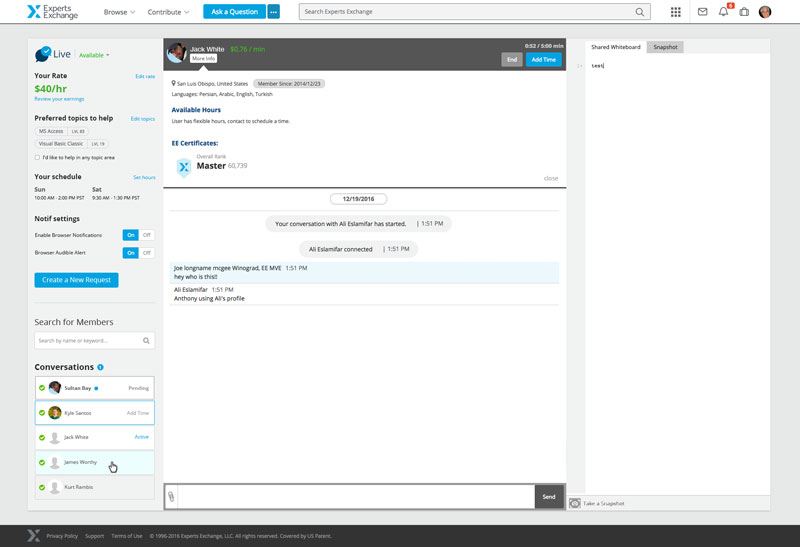Image resolution: width=800 pixels, height=547 pixels.
Task: Click Privacy Policy in the footer
Action: (62, 536)
